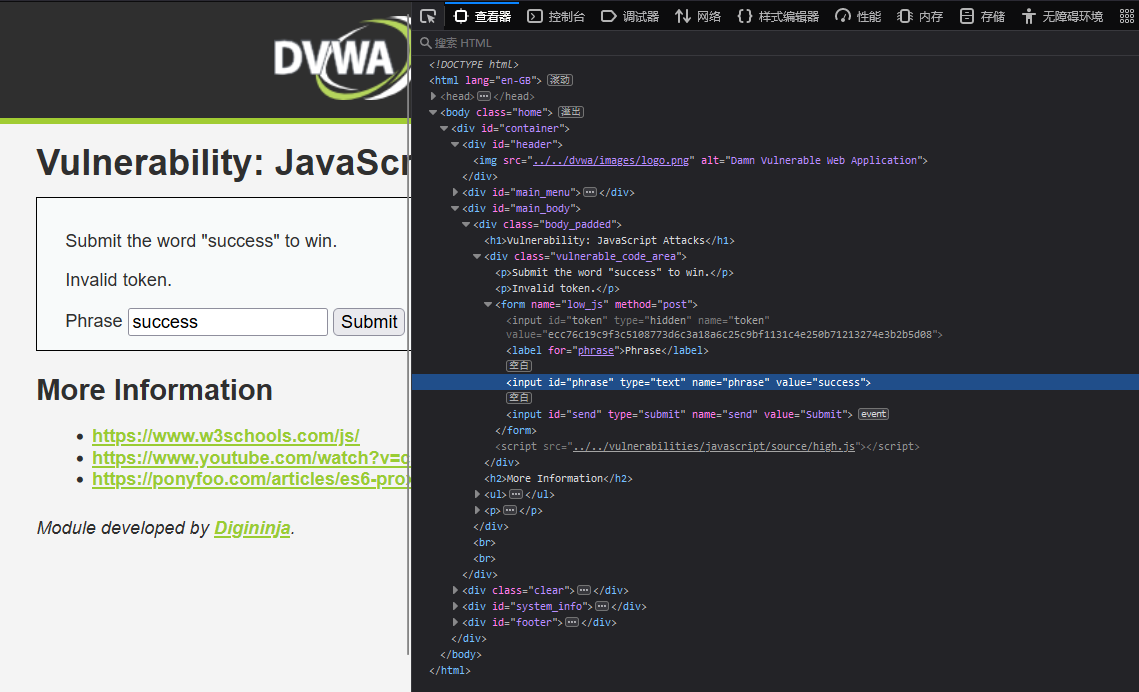
Task: Click the DevTools overflow ⋮ menu icon
Action: tap(1128, 16)
